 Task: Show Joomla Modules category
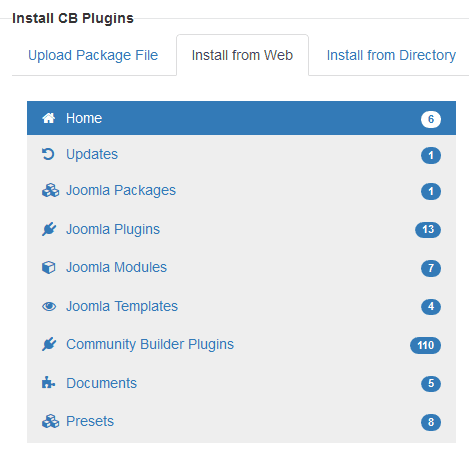coord(241,267)
